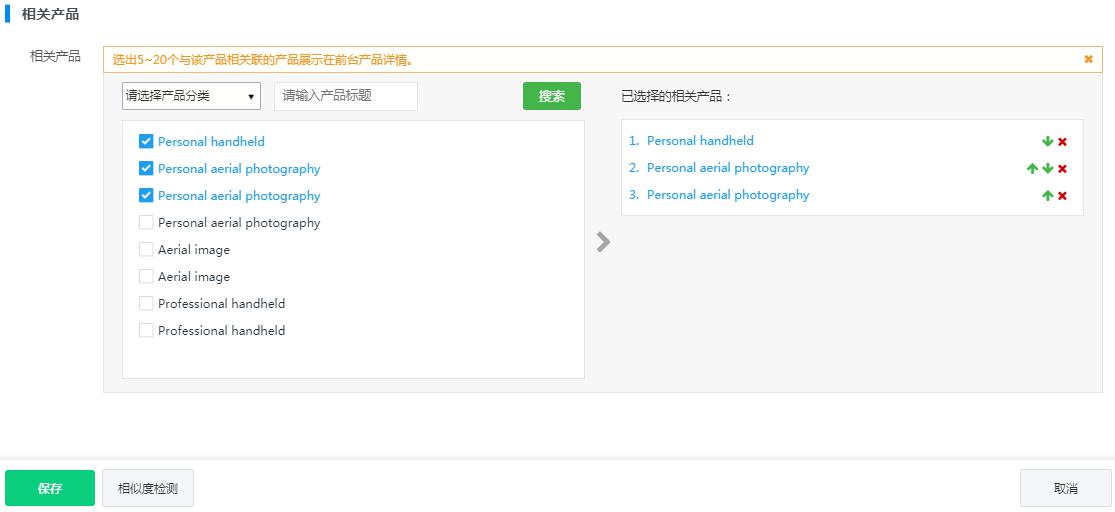Open selected product link 1 Personal handheld
Screen dimensions: 1115x512
tap(700, 141)
